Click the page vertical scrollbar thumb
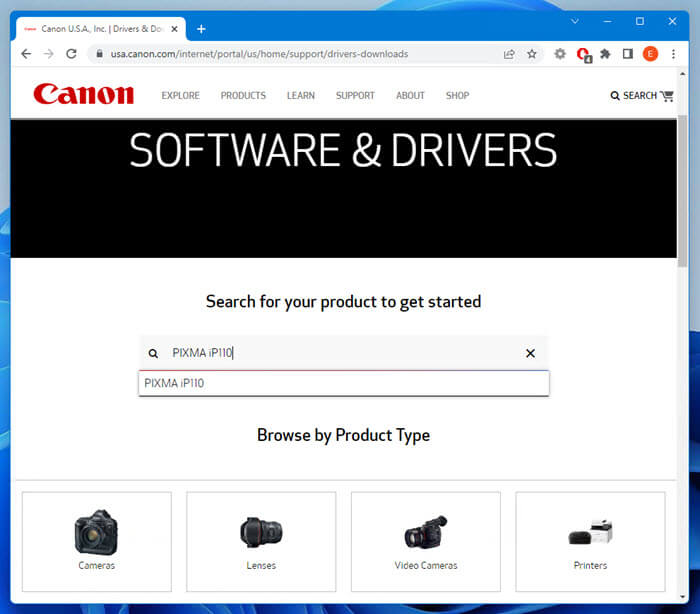The image size is (700, 614). 682,191
